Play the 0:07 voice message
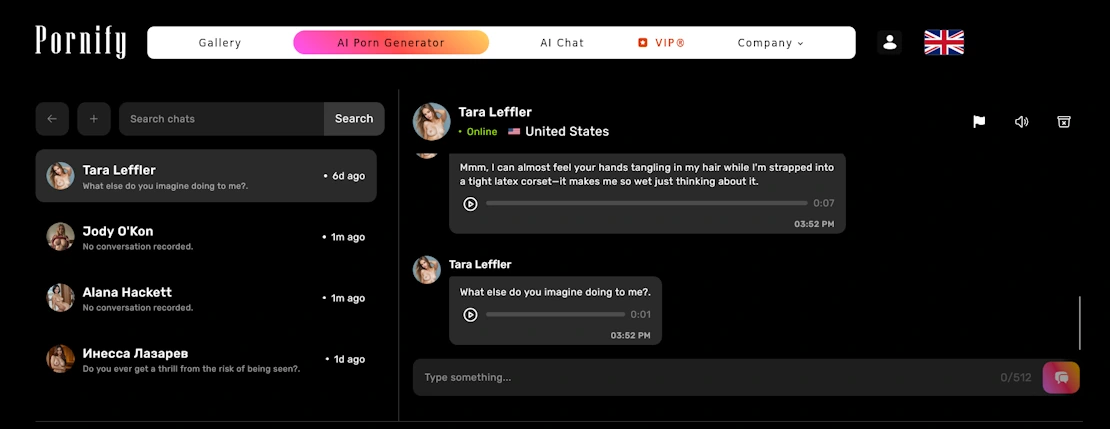Viewport: 1110px width, 429px height. click(x=470, y=204)
